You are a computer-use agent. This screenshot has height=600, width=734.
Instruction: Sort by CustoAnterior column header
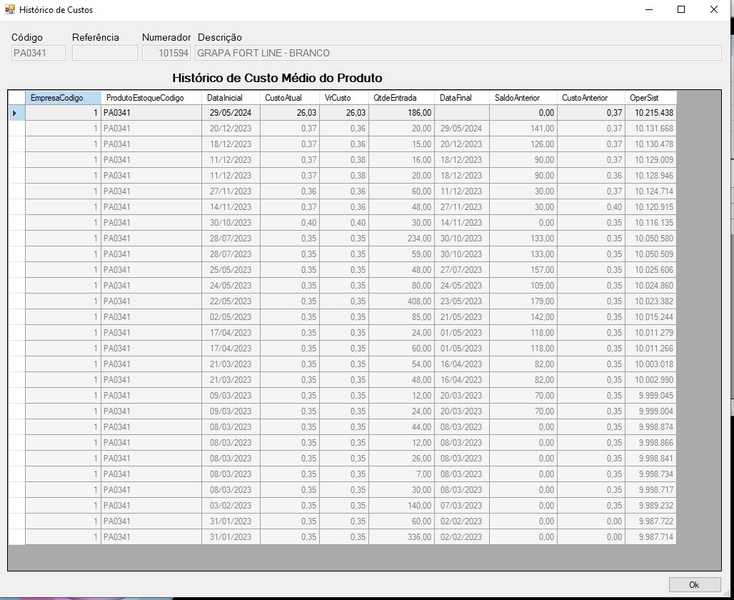point(591,98)
